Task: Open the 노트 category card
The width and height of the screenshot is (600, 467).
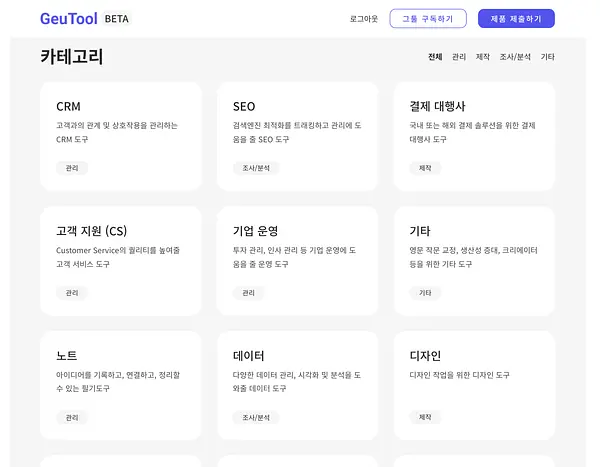Action: (121, 385)
